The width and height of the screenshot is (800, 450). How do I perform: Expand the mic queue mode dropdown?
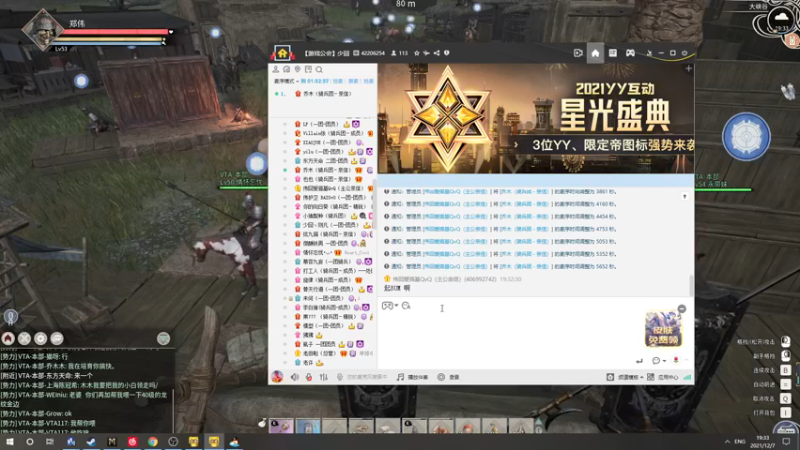[x=286, y=81]
